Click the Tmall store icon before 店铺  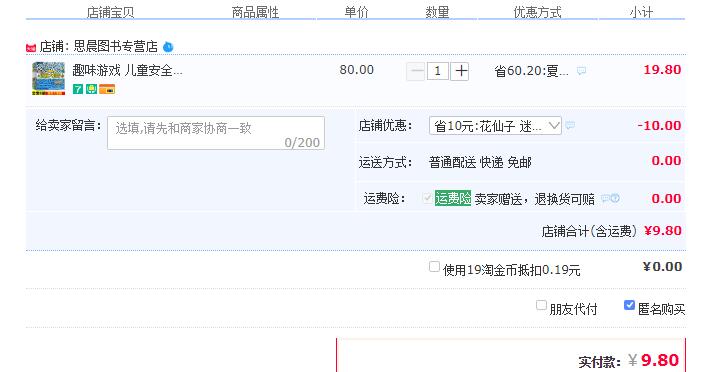[x=31, y=48]
